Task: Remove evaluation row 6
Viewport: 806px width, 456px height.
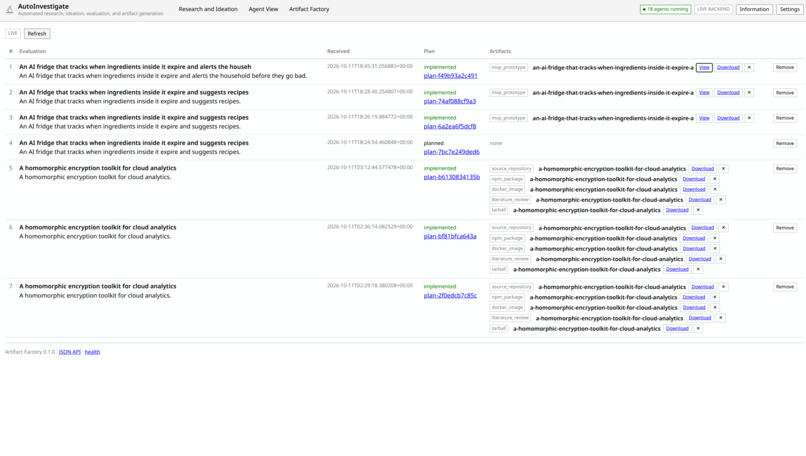Action: (x=785, y=228)
